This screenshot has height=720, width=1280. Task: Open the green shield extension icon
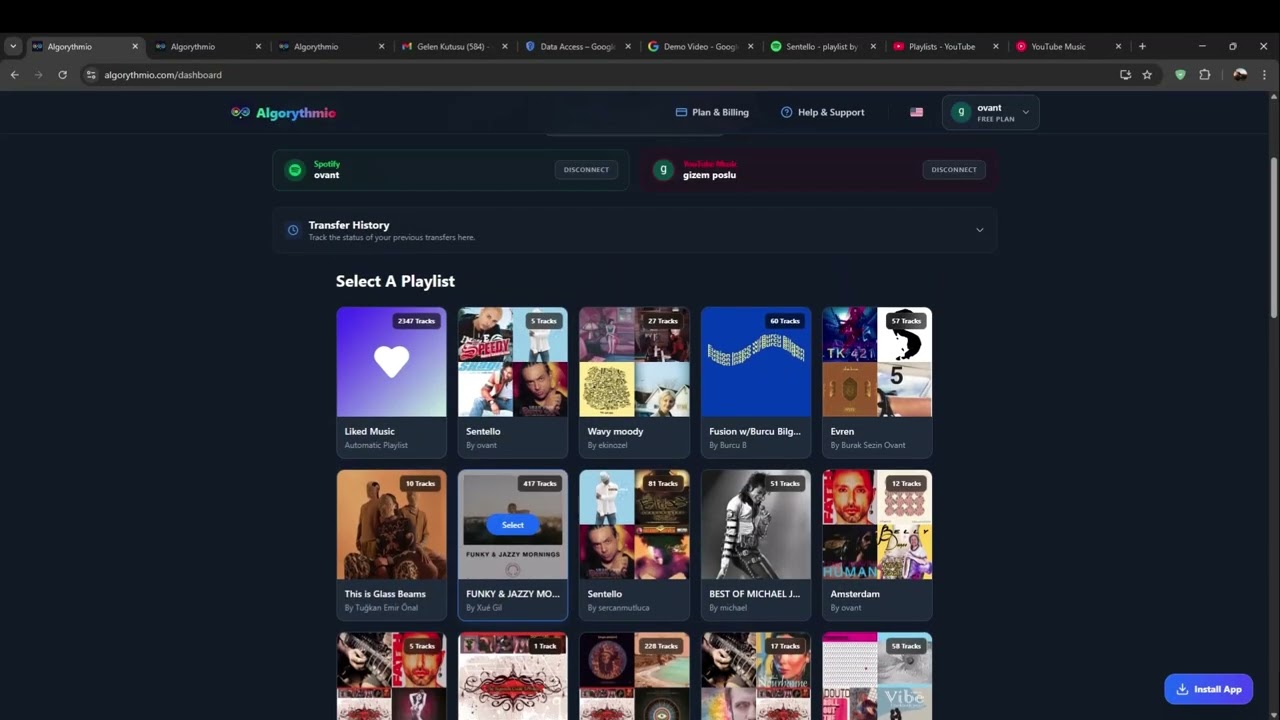[1180, 75]
